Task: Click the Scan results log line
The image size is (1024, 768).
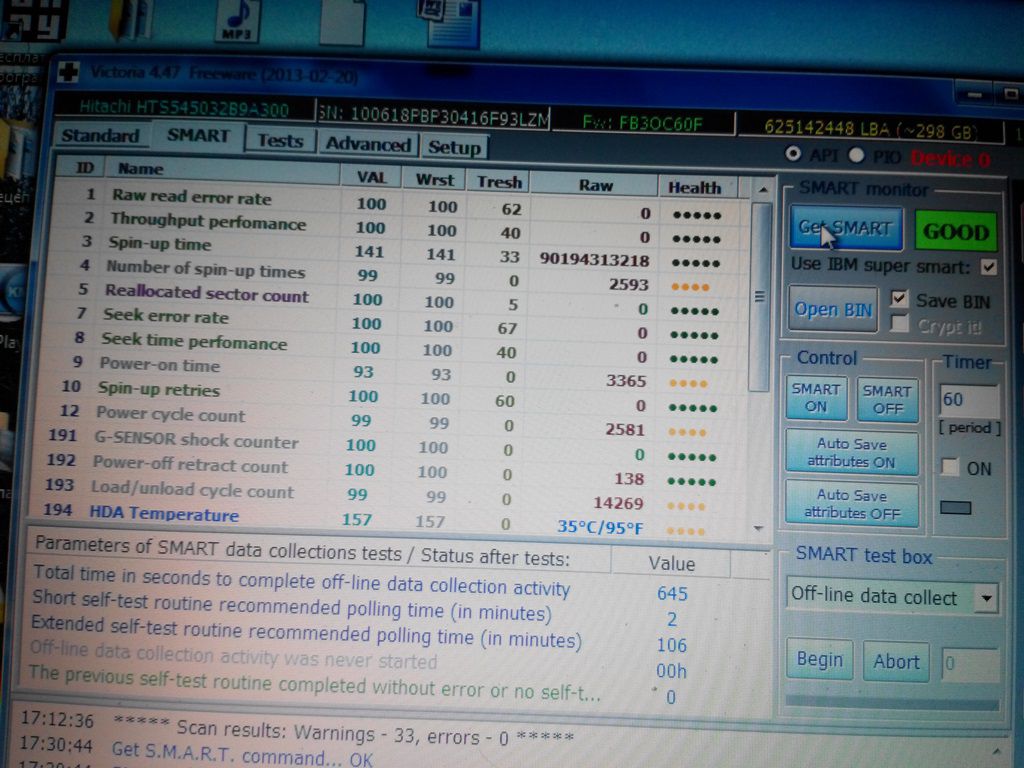Action: click(x=344, y=731)
